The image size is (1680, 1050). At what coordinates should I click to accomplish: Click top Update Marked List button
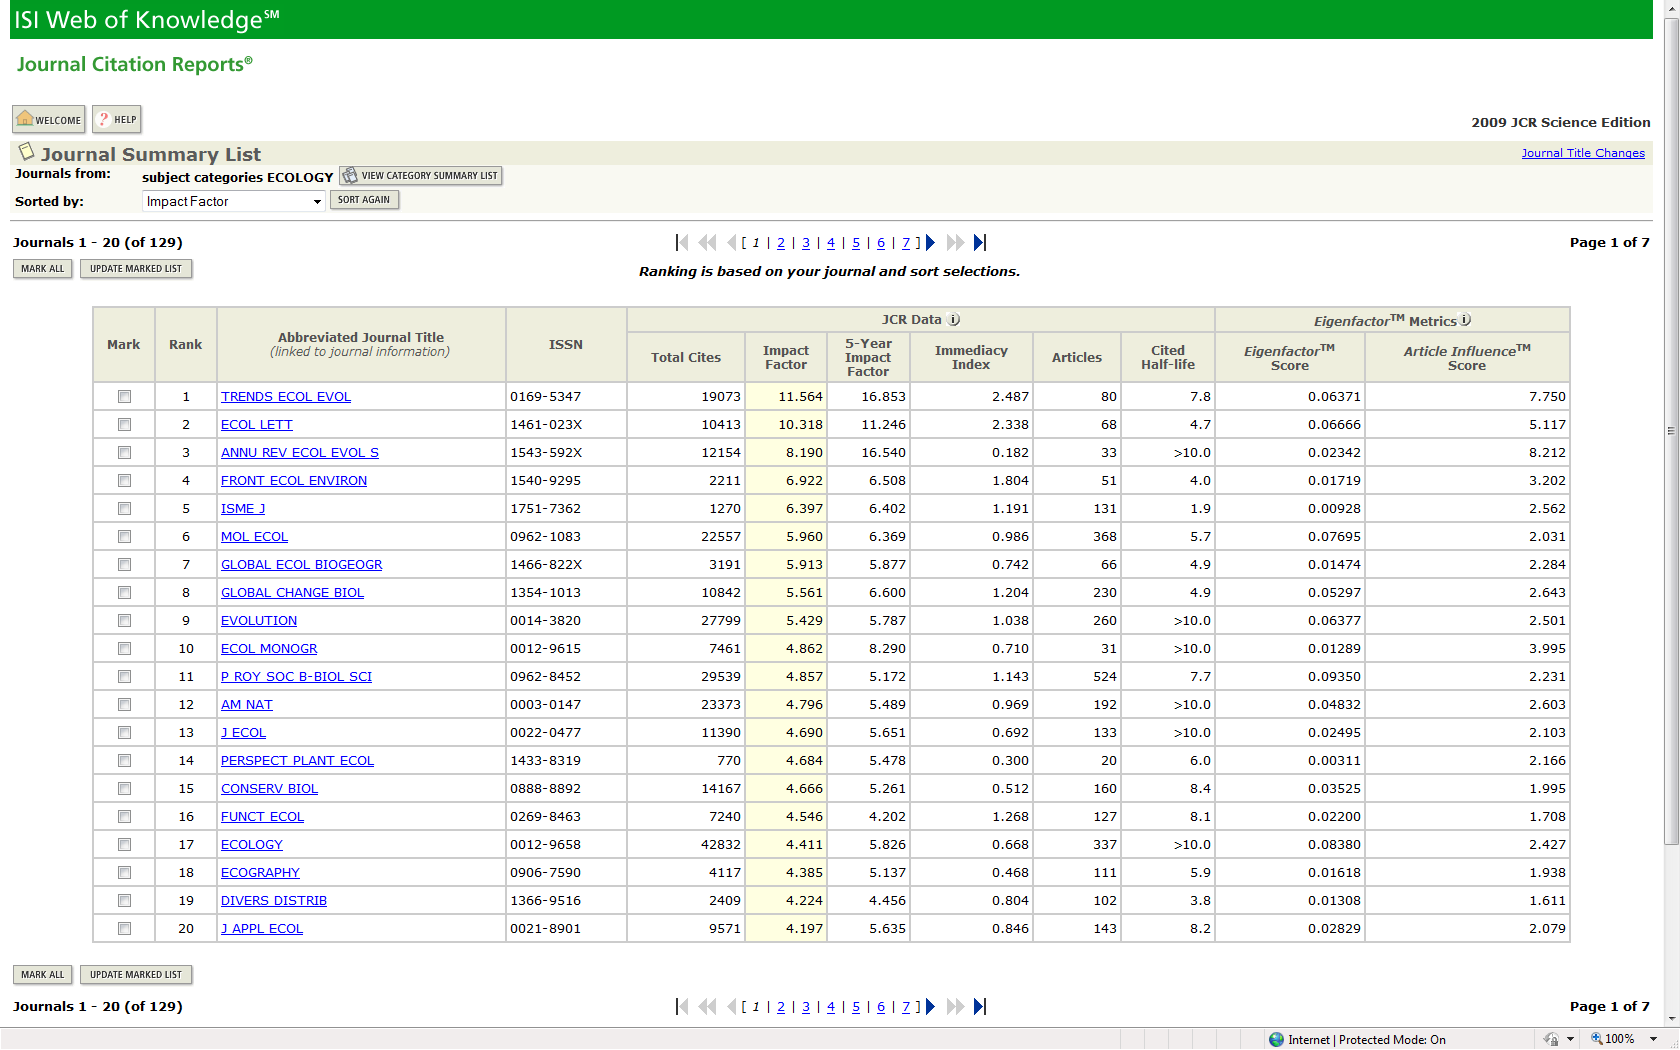coord(136,269)
